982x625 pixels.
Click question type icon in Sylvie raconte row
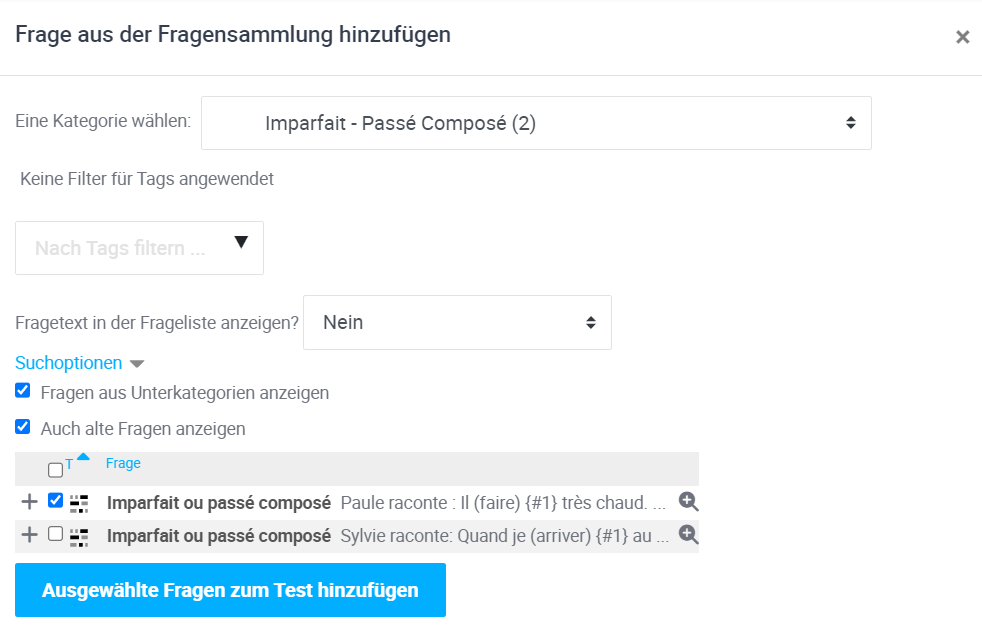pos(79,537)
